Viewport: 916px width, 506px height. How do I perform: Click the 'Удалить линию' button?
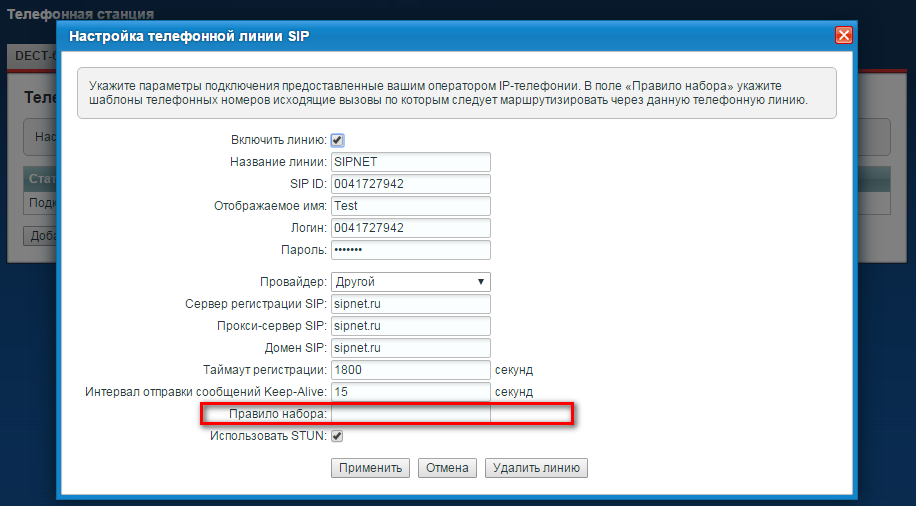[x=536, y=468]
